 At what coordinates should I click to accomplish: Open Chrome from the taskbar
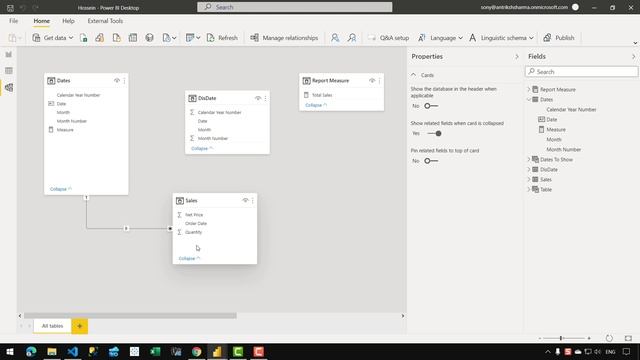pyautogui.click(x=196, y=351)
